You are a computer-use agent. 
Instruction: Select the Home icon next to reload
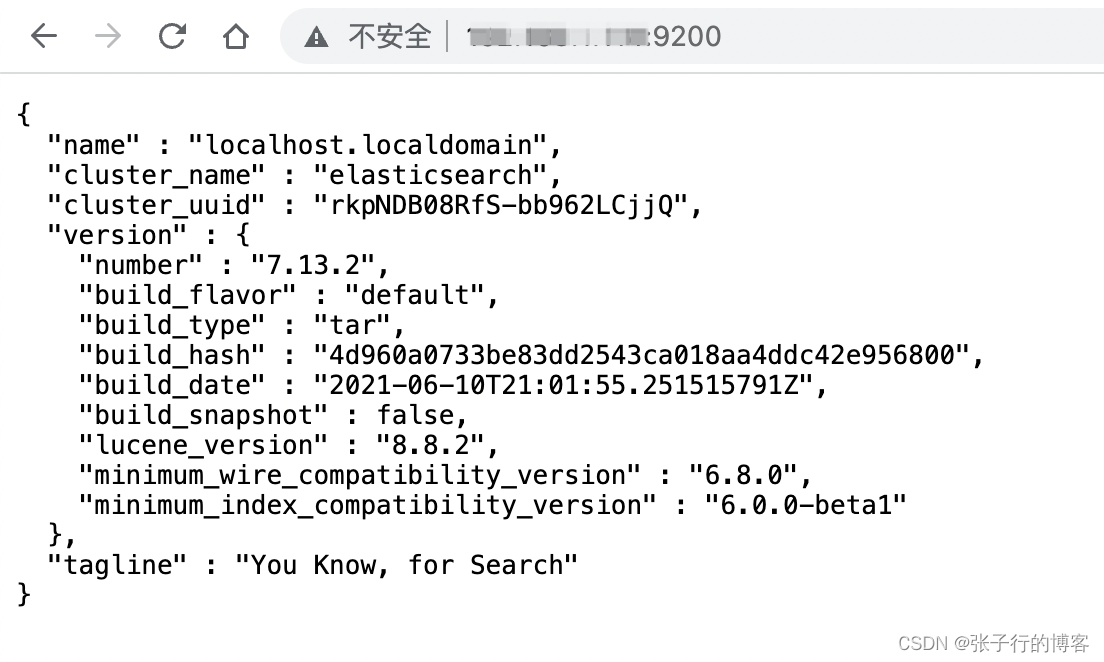point(235,36)
